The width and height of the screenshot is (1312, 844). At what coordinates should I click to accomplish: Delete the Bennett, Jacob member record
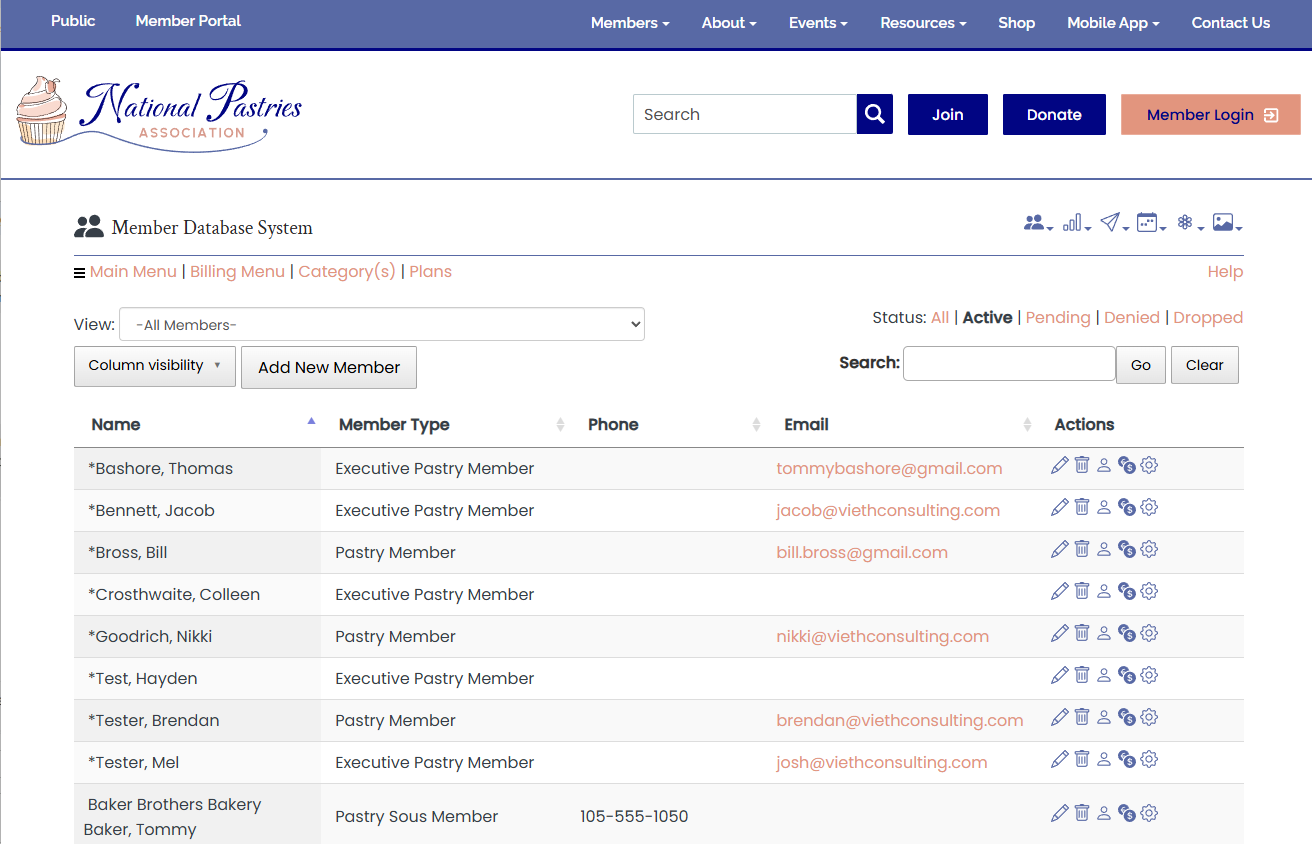(1081, 507)
